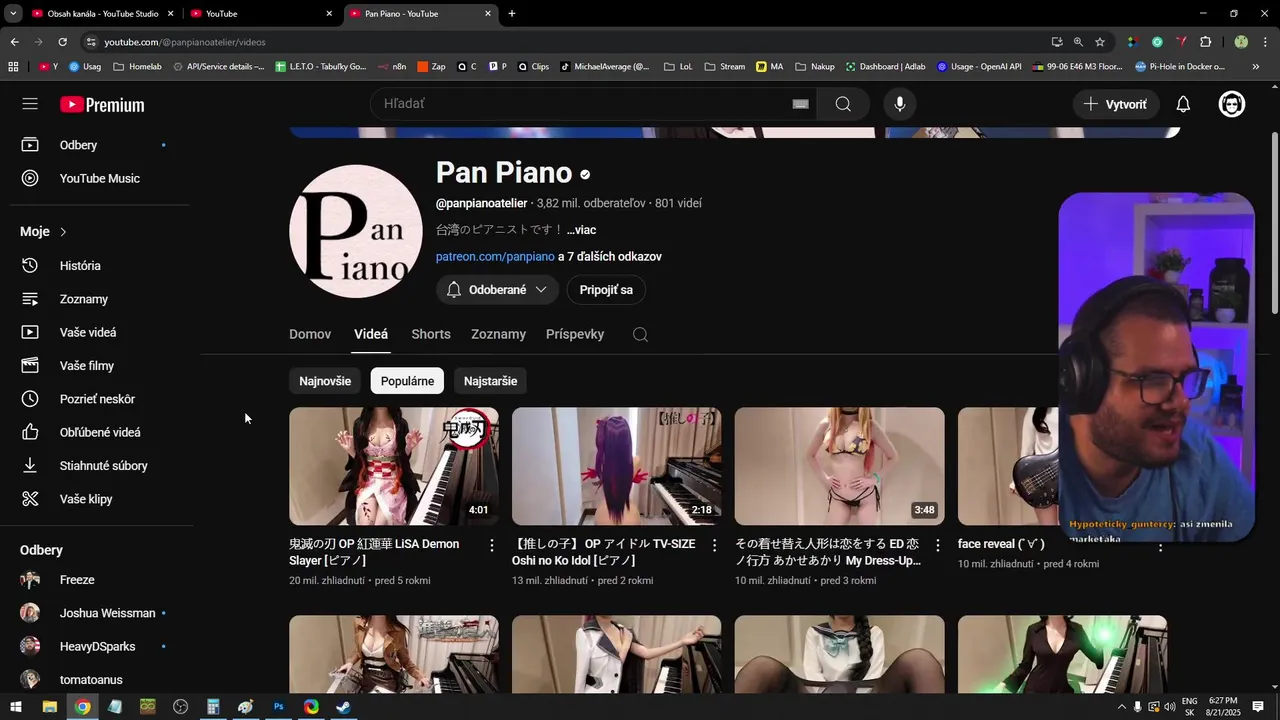Click Pripojiť sa join button

pos(606,290)
